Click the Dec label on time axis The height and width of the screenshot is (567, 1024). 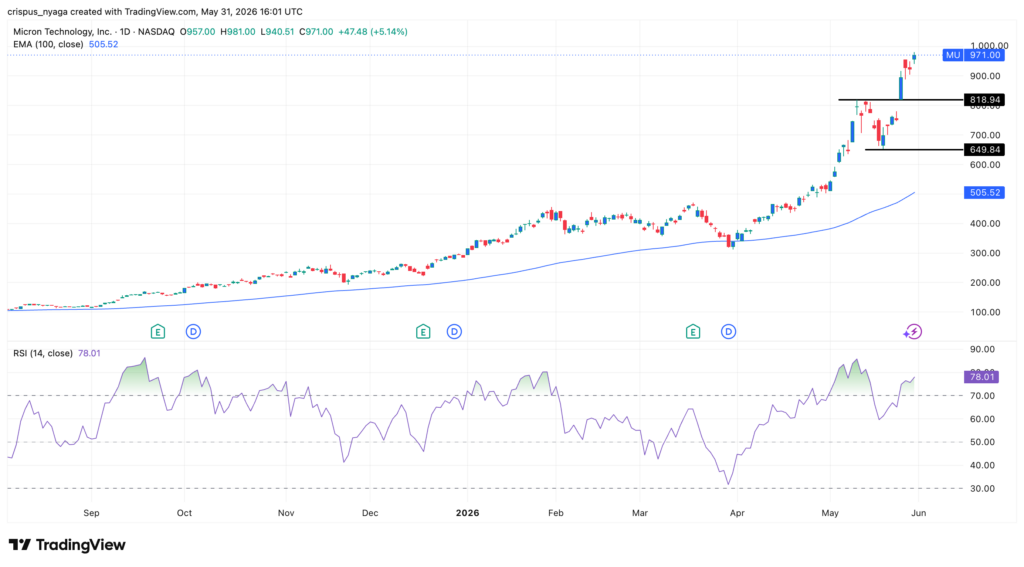coord(370,513)
